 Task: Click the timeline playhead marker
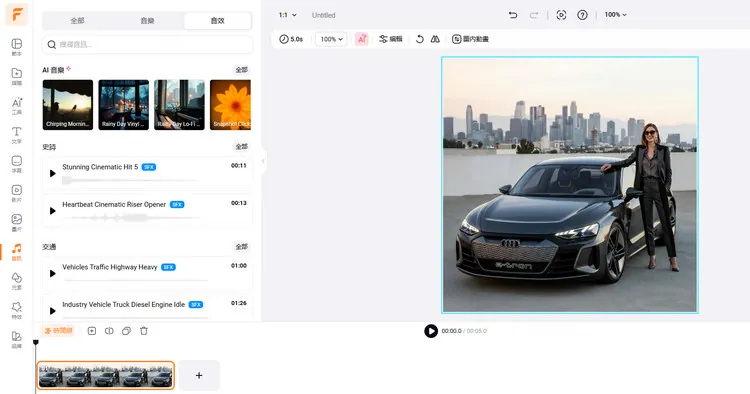click(35, 342)
